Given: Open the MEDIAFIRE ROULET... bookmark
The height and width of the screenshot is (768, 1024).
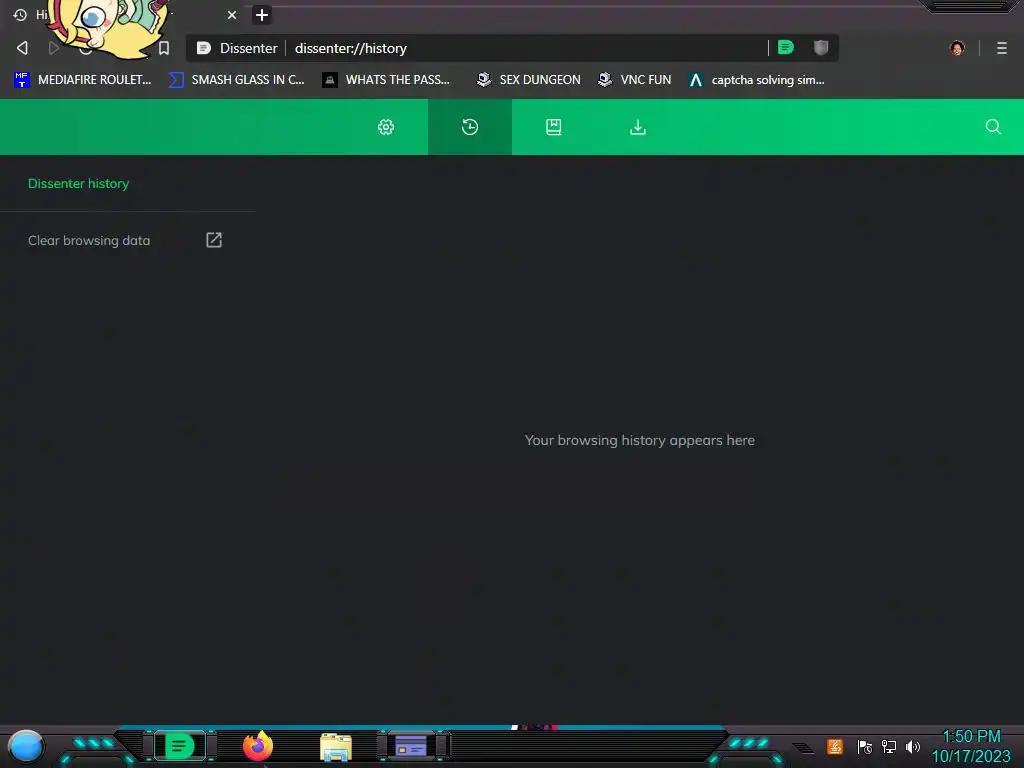Looking at the screenshot, I should (83, 80).
